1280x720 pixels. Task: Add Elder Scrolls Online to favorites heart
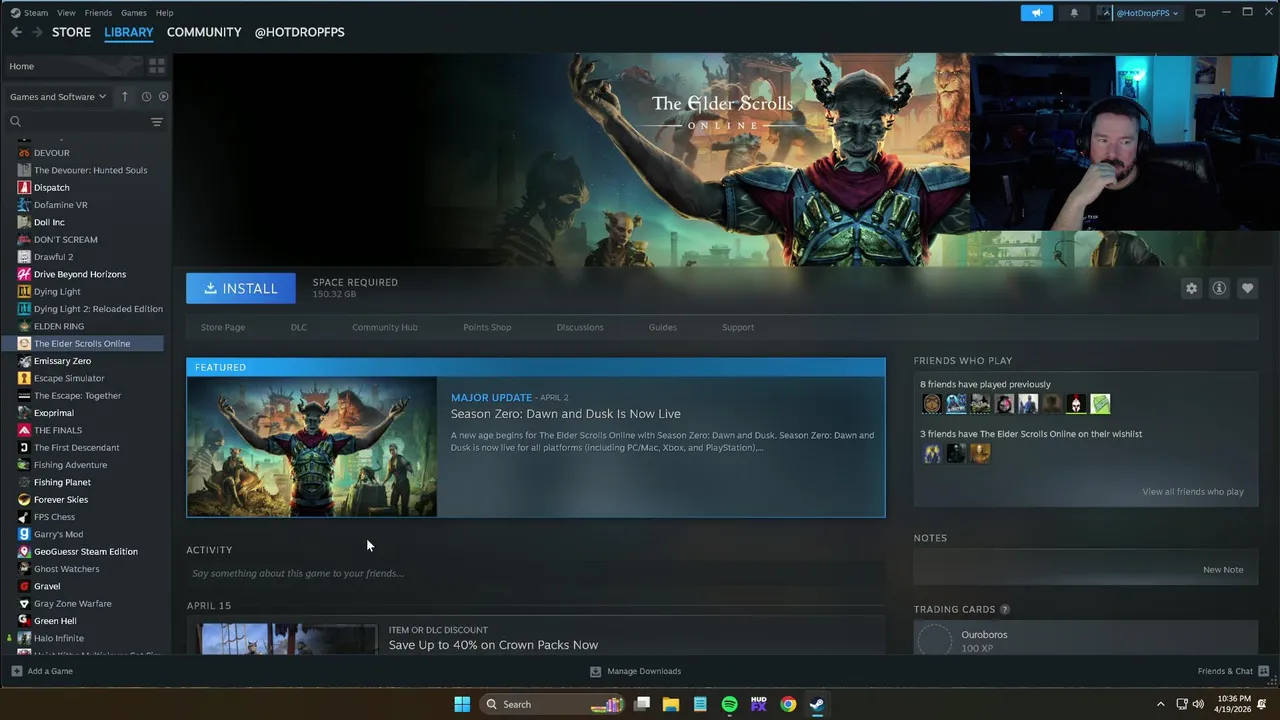[1247, 288]
